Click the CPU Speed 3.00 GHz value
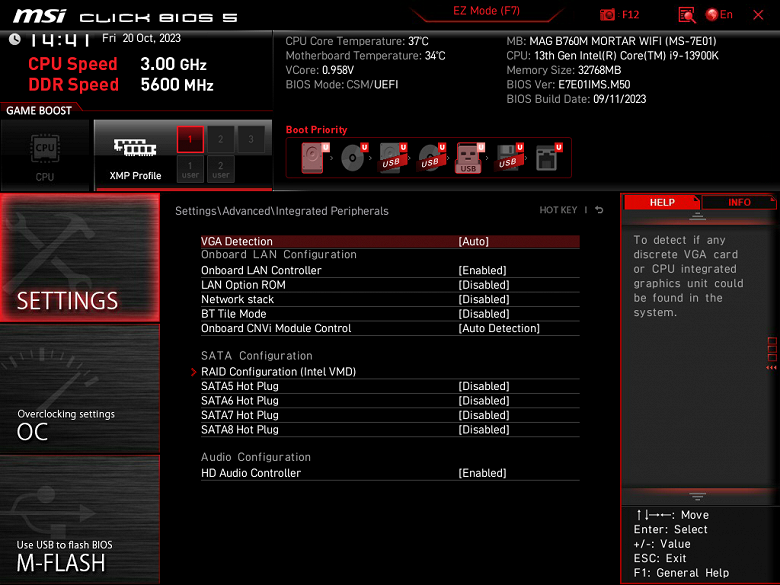The image size is (780, 585). pyautogui.click(x=173, y=64)
